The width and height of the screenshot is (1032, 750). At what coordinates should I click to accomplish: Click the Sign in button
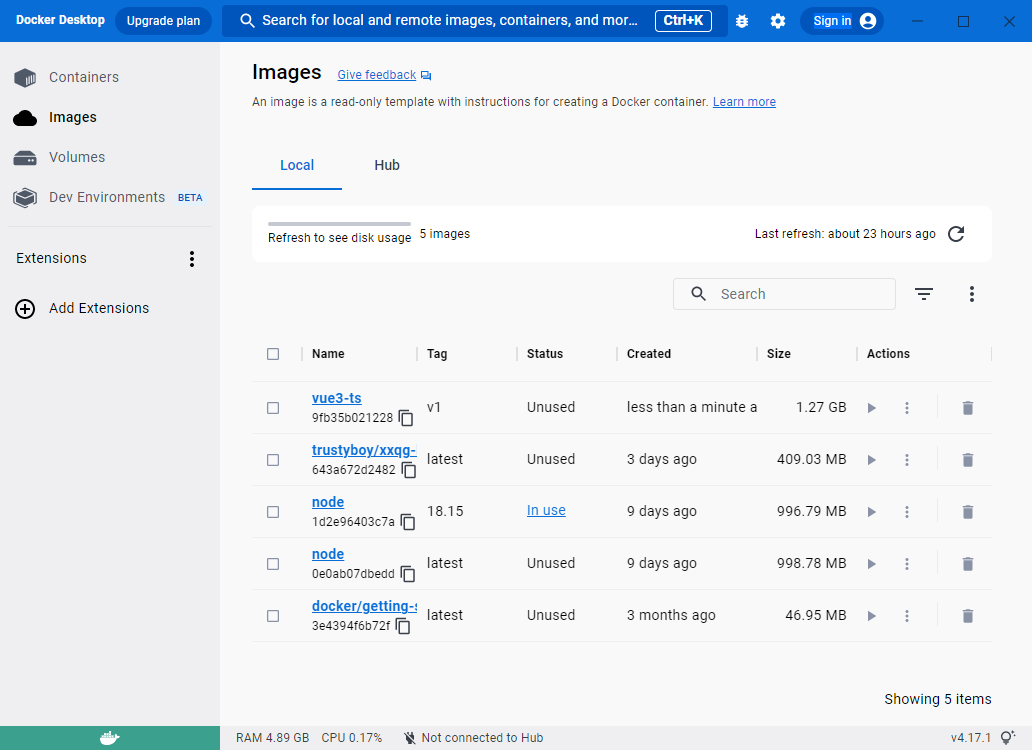[x=842, y=21]
